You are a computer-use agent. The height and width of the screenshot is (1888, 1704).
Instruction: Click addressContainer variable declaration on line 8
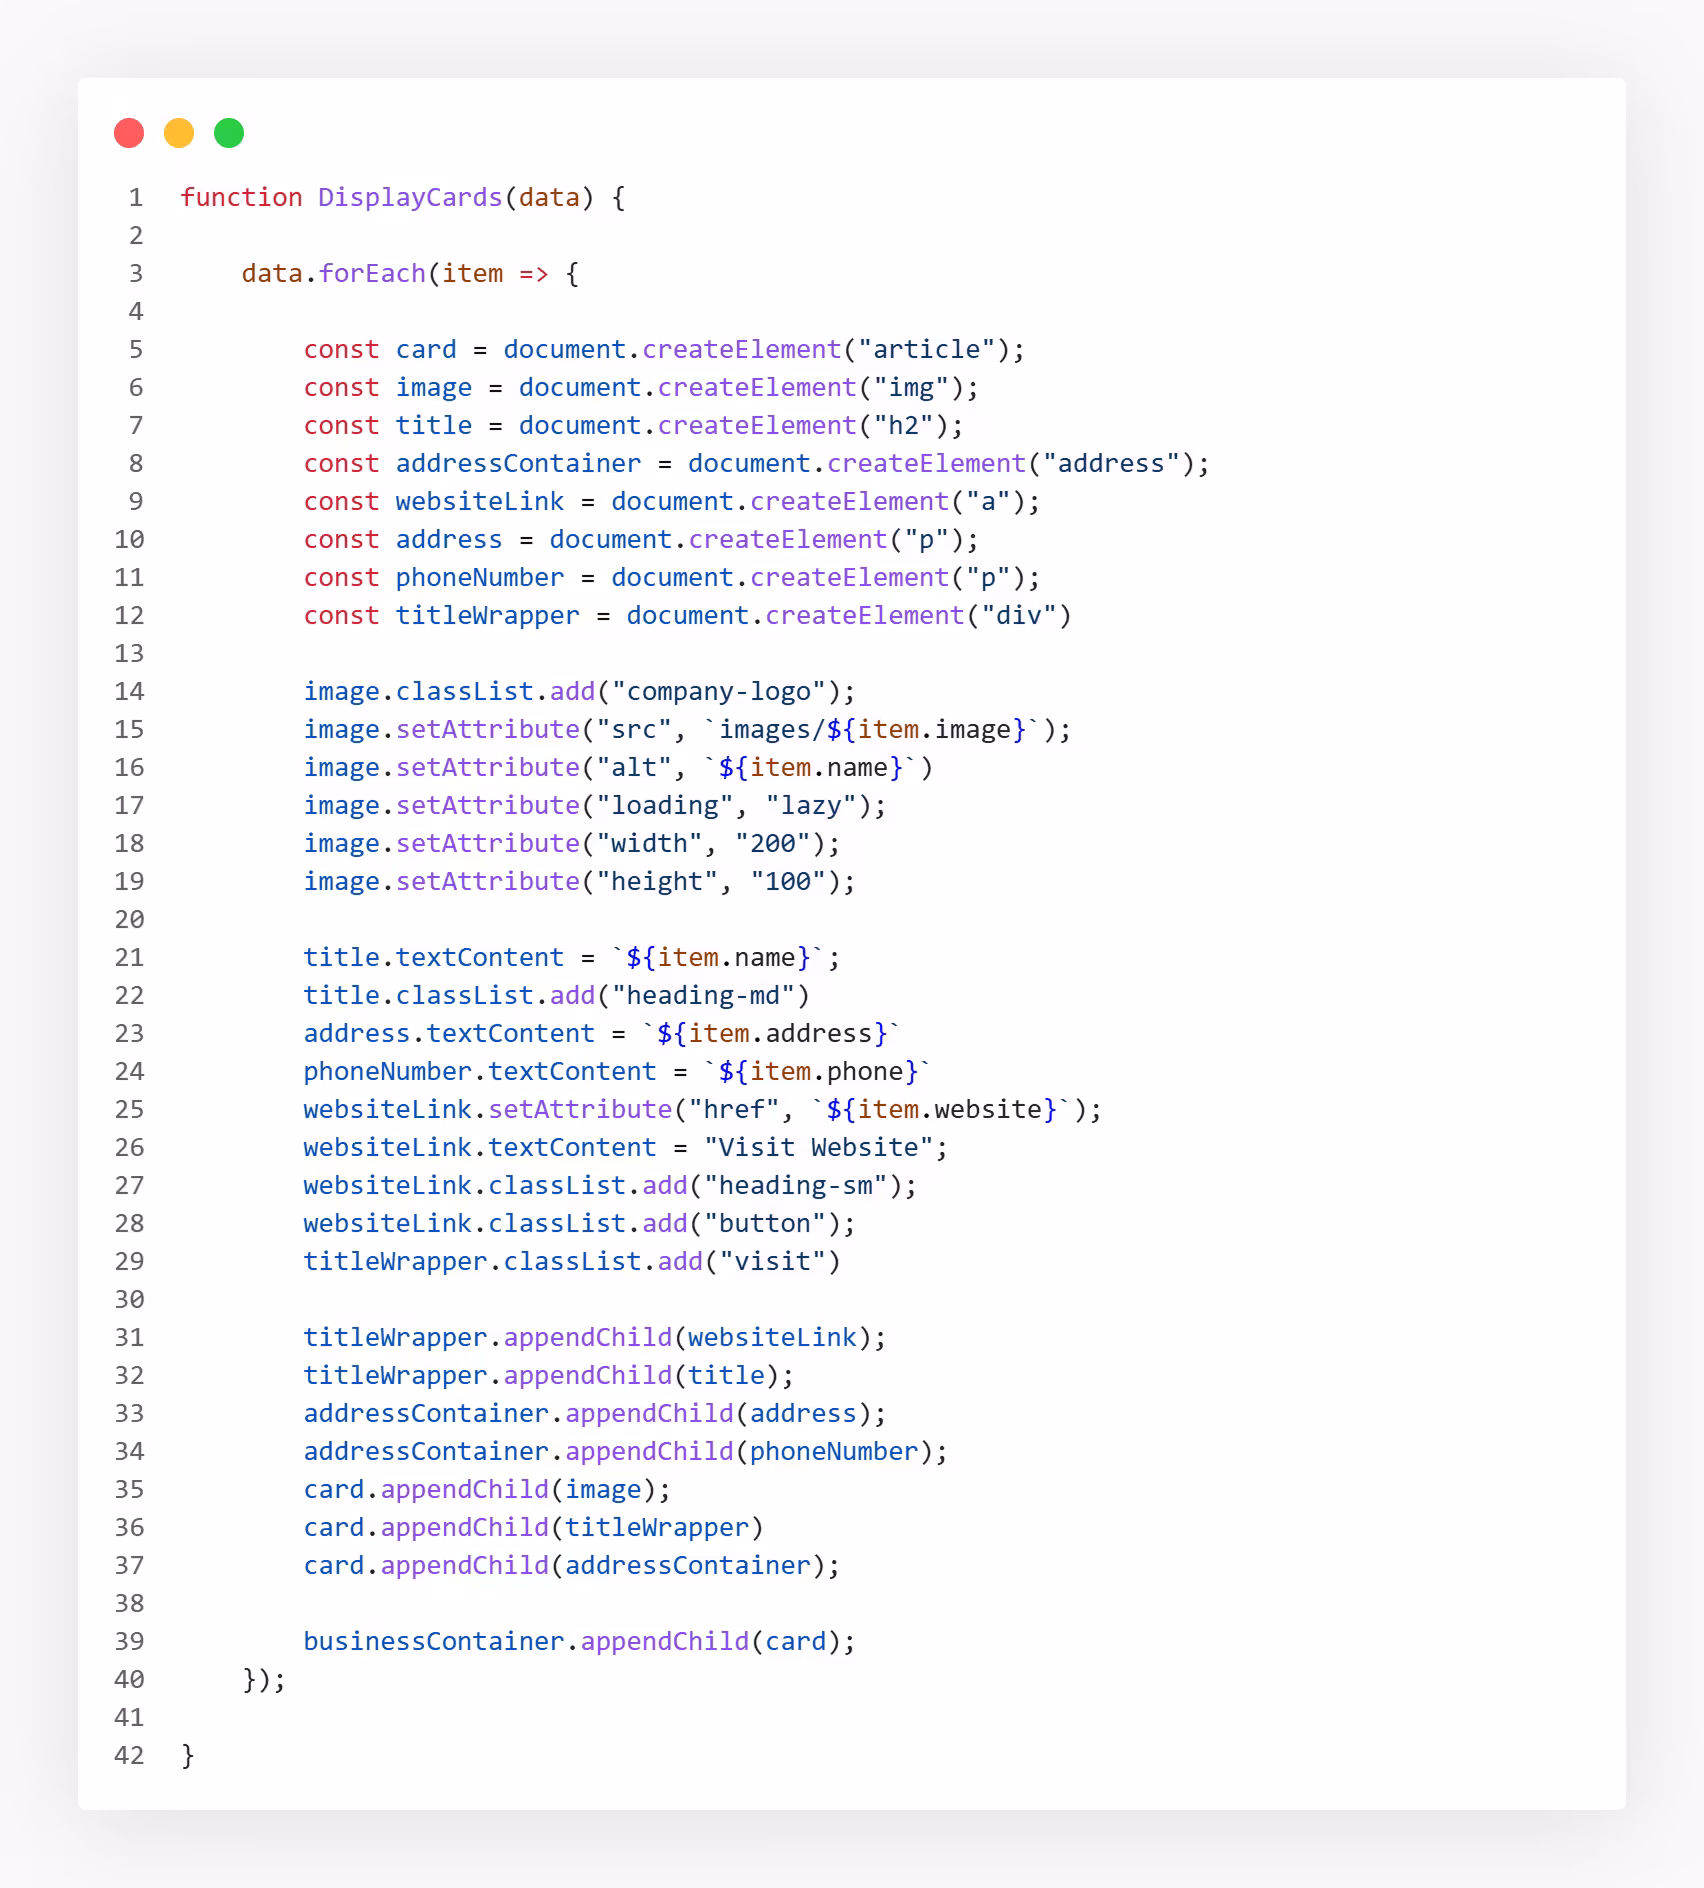[518, 463]
